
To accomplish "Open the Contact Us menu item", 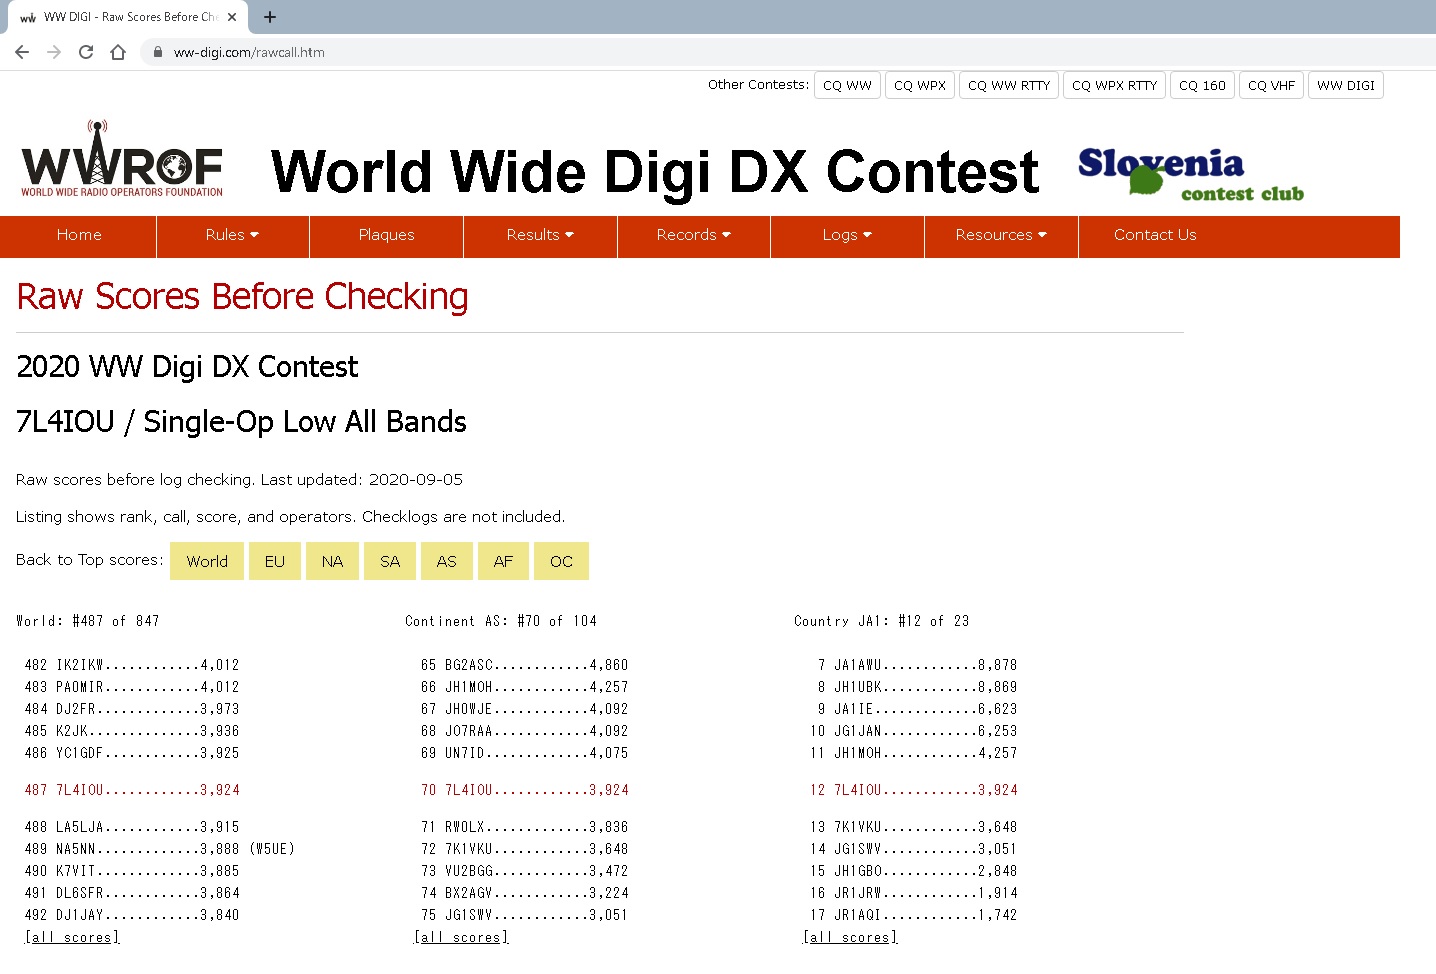I will (1155, 236).
